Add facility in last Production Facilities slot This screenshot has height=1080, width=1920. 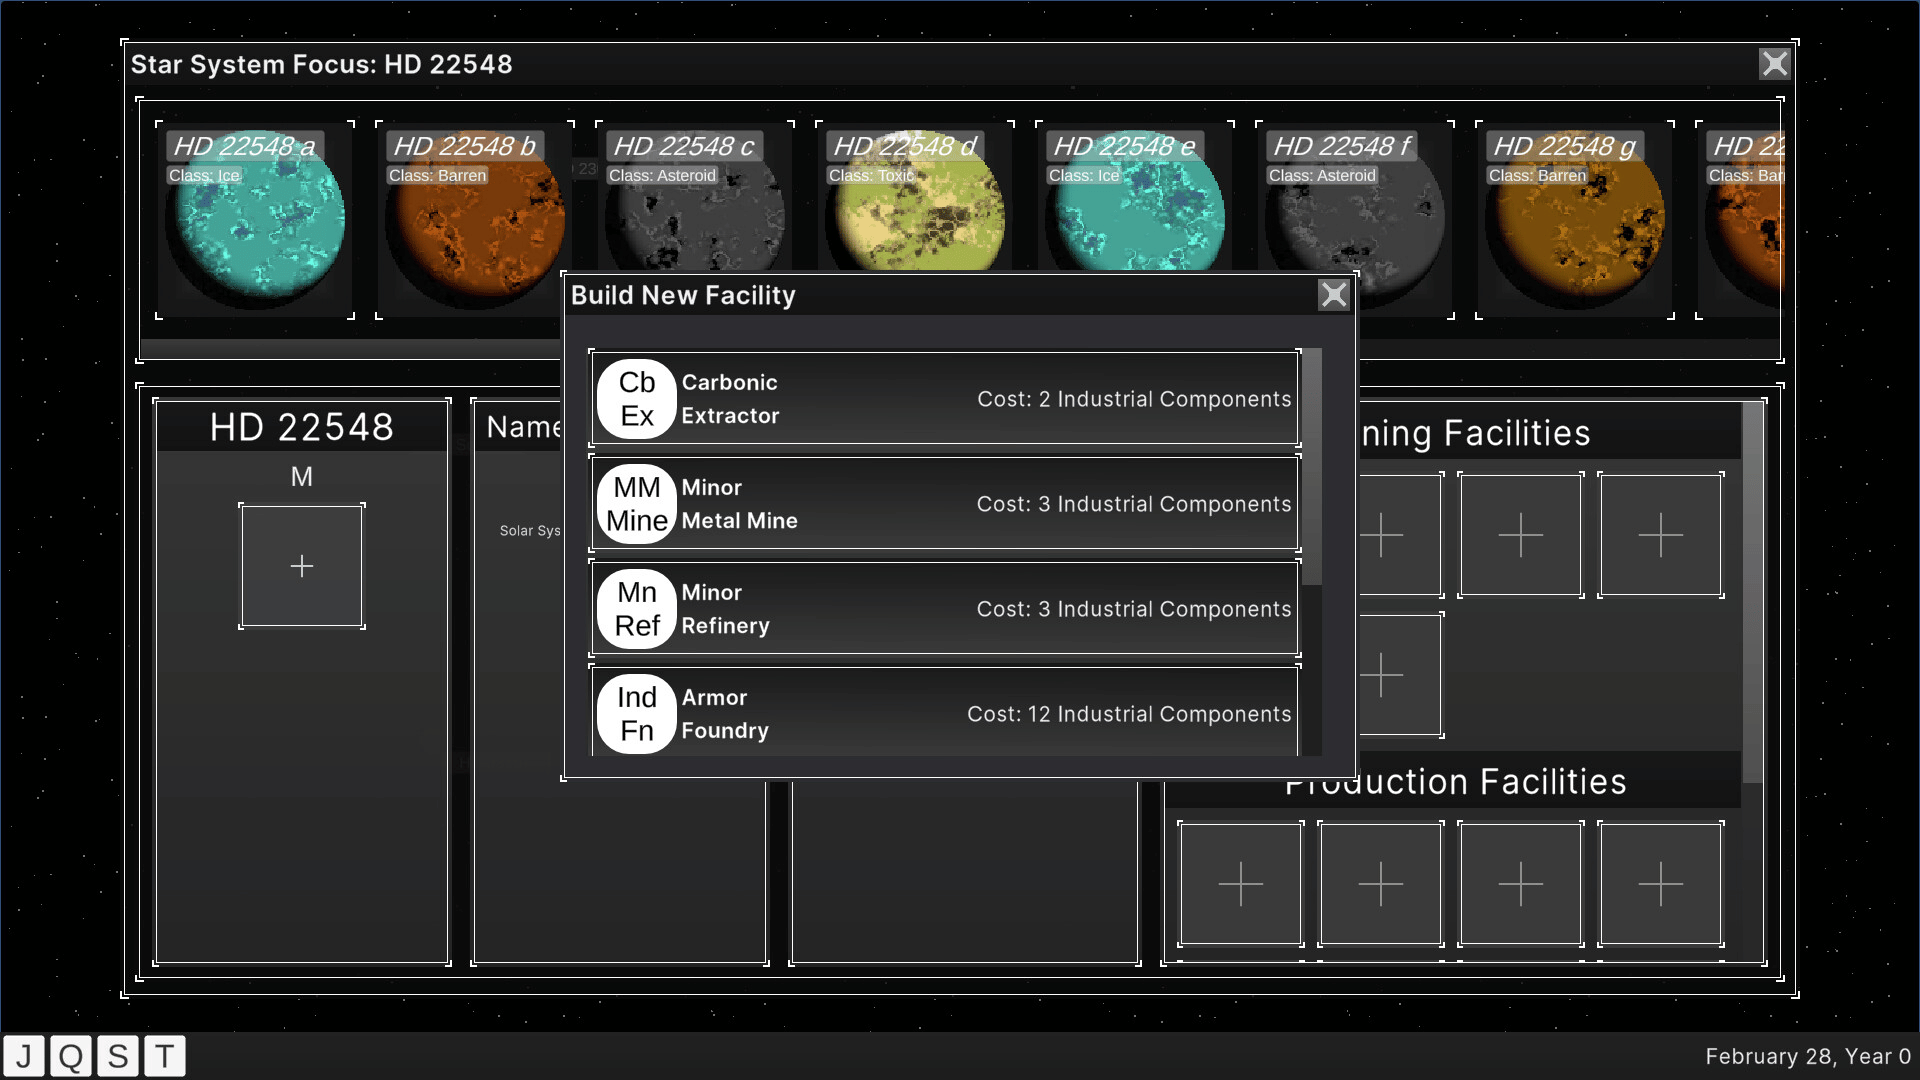pyautogui.click(x=1660, y=884)
